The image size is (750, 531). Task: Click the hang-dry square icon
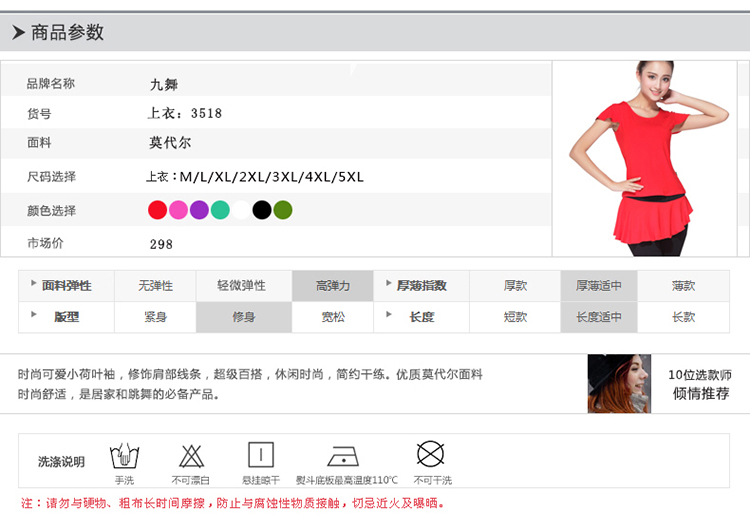point(260,456)
